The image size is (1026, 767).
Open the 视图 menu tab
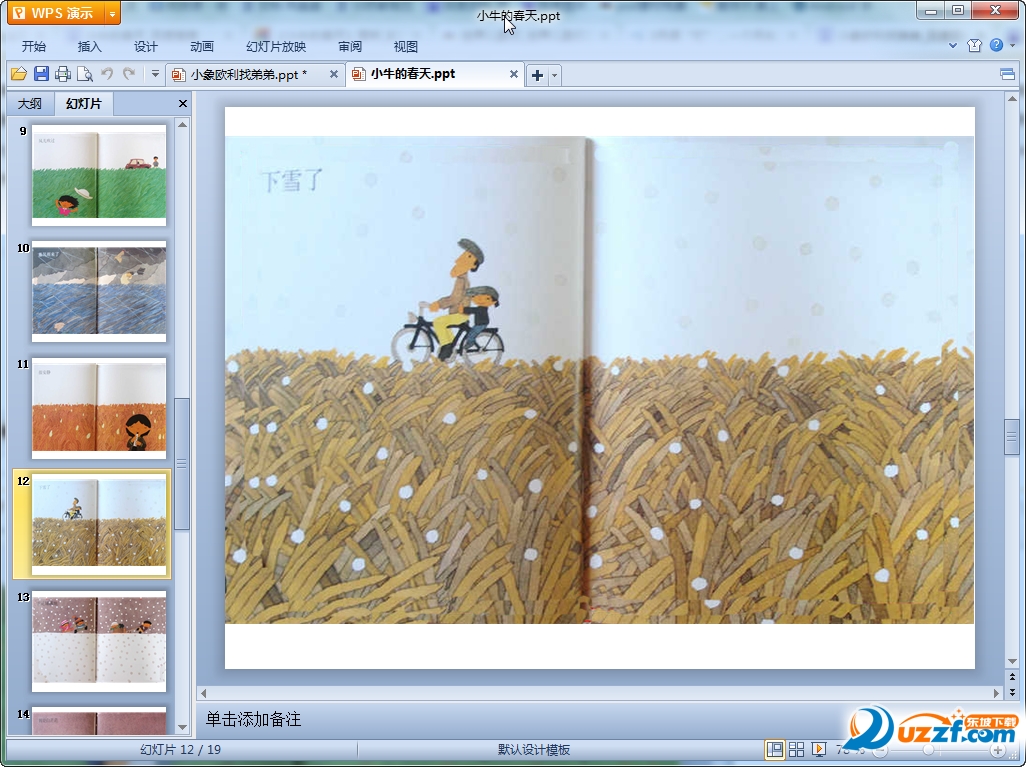[406, 46]
